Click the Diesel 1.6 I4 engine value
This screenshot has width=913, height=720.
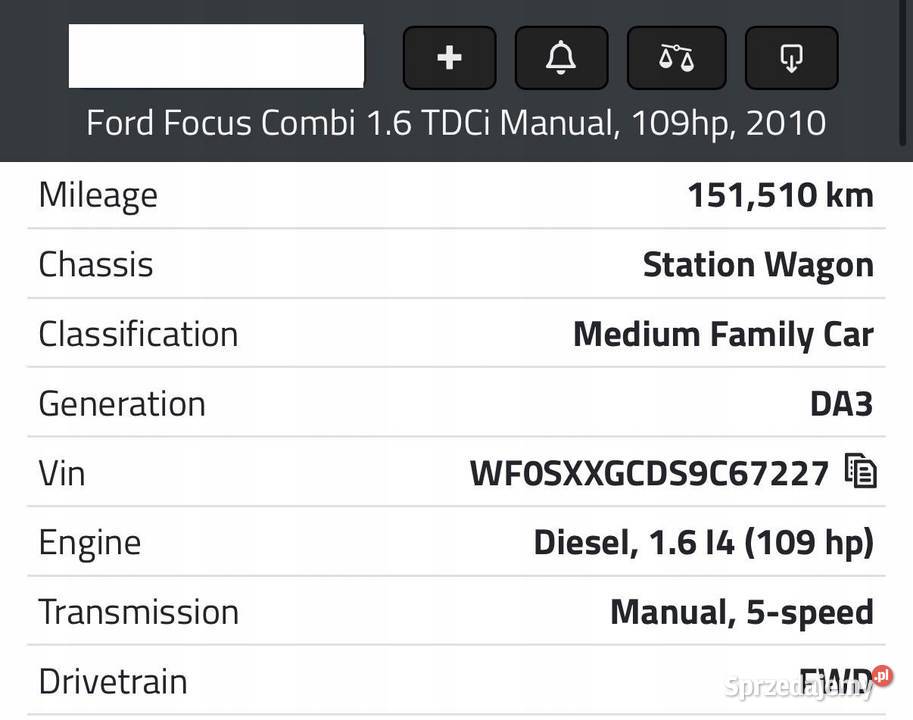tap(703, 543)
